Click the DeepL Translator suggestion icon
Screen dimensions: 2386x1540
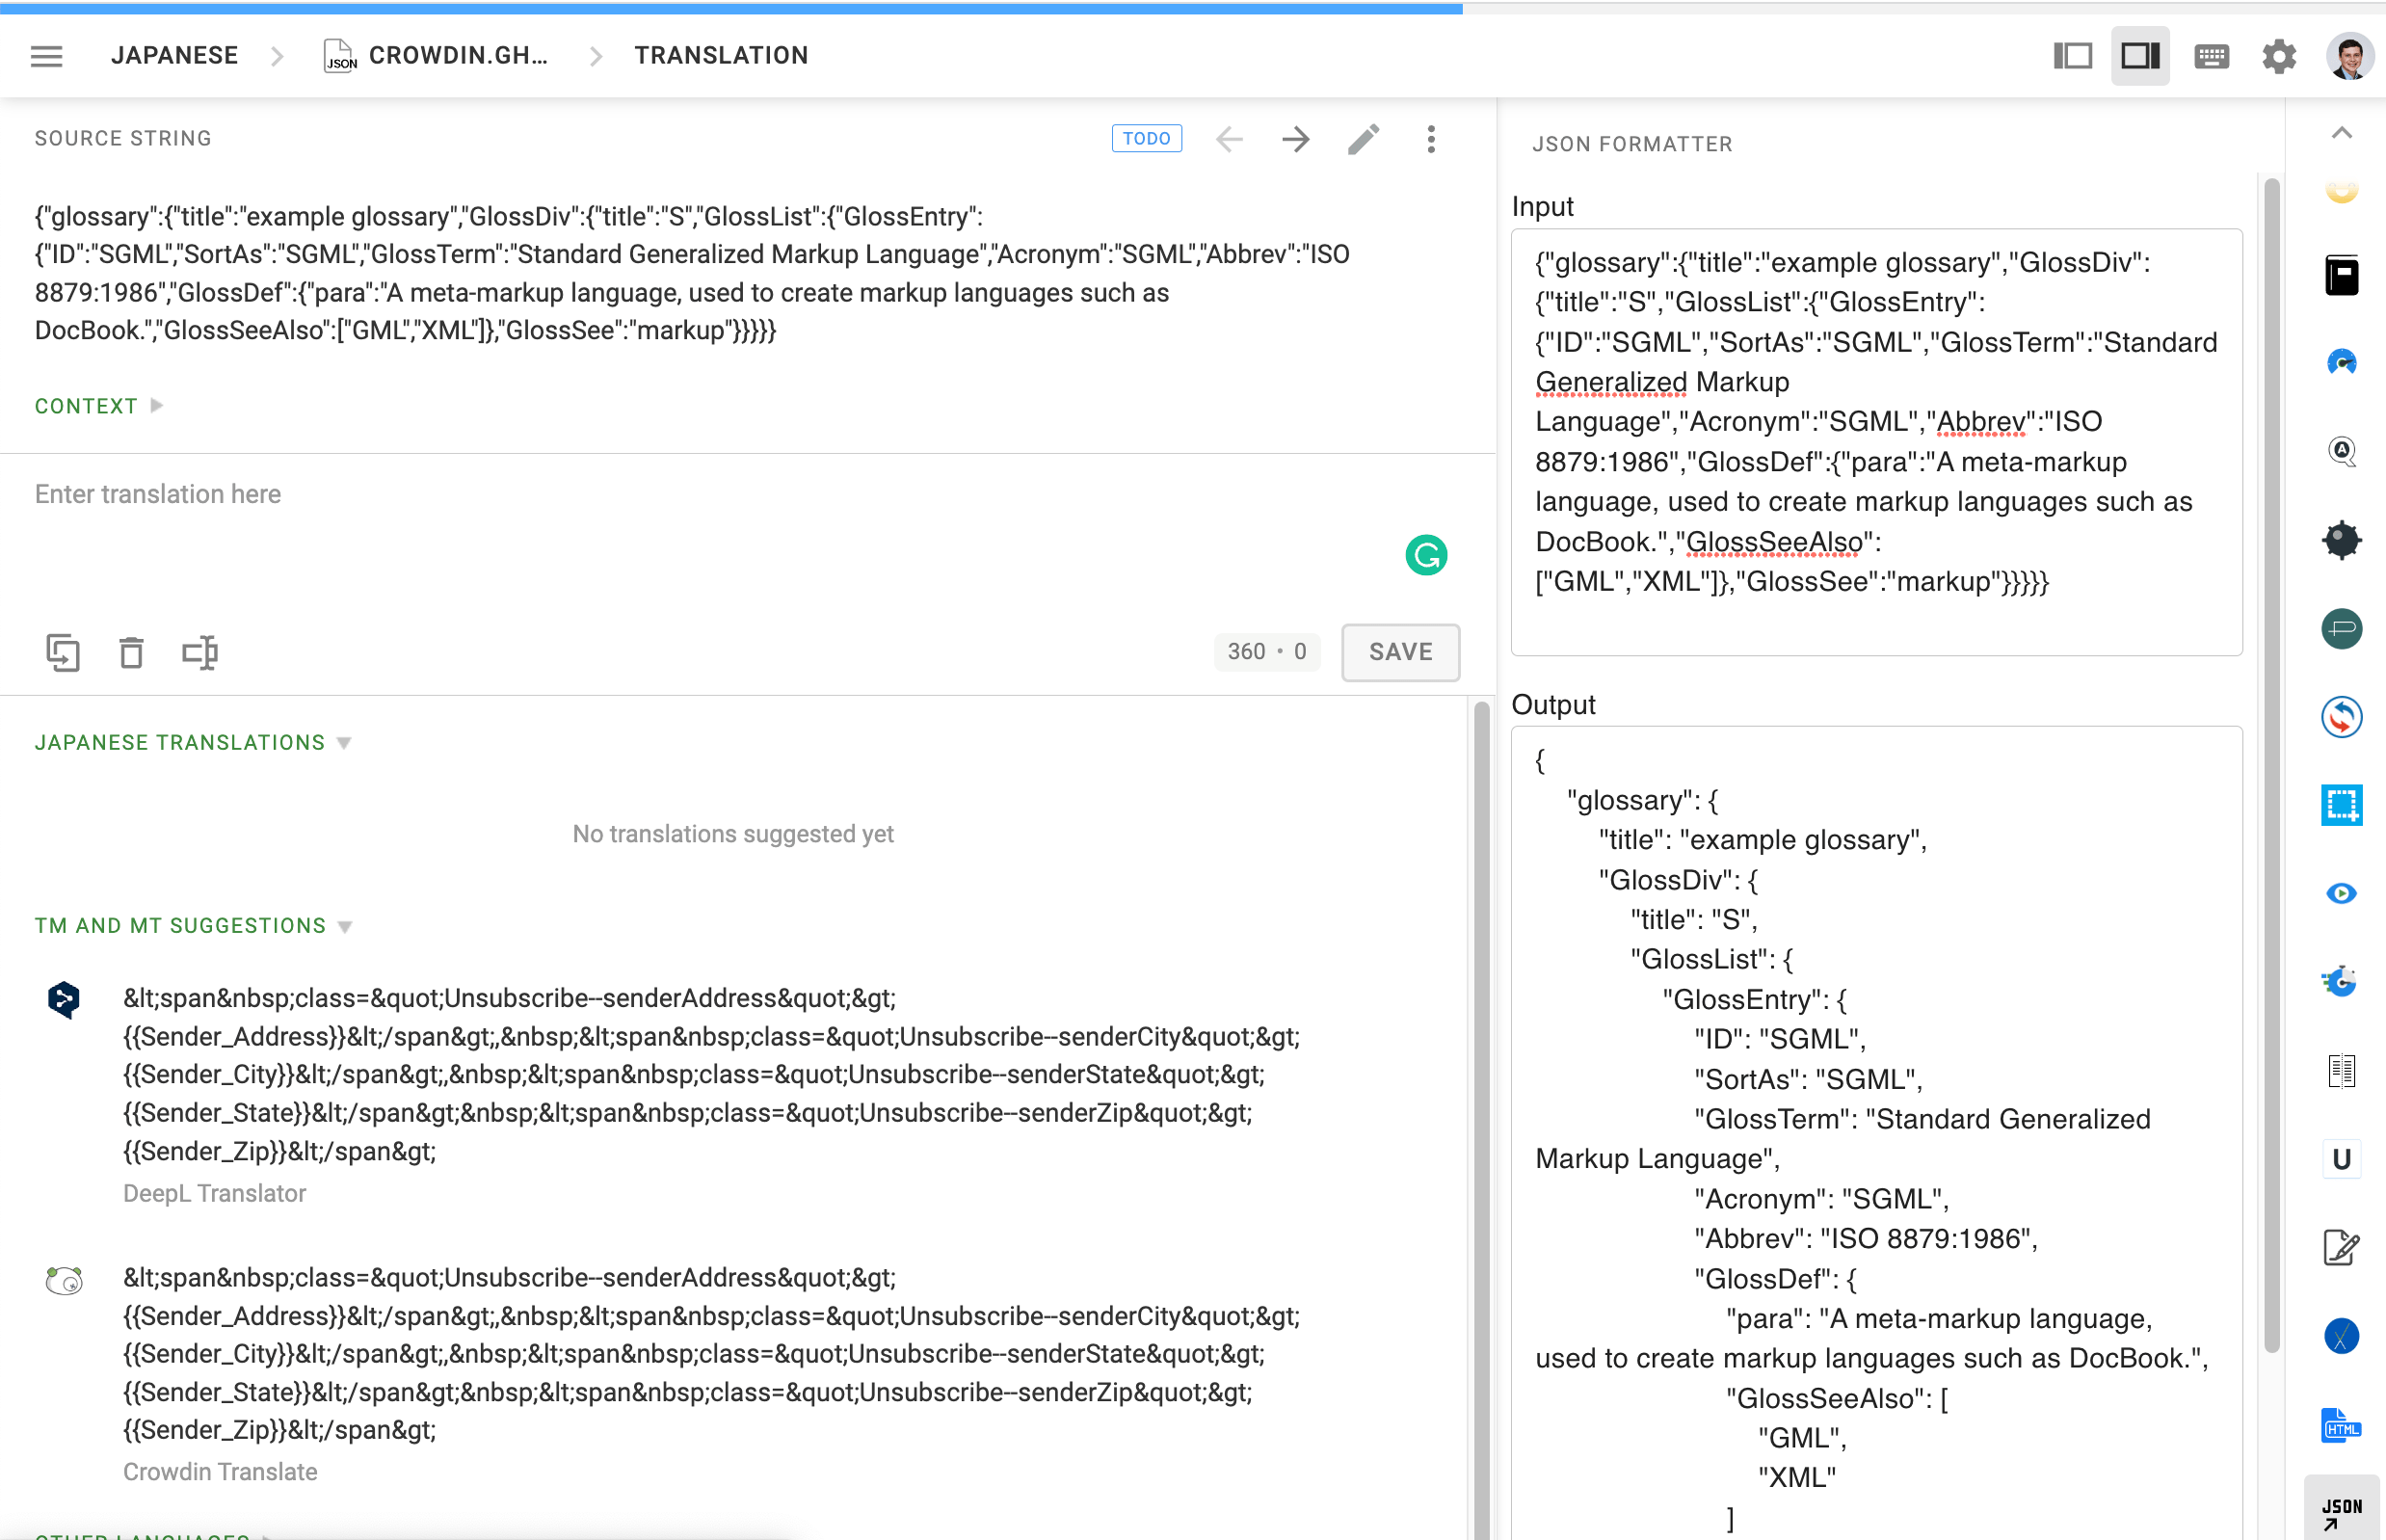click(x=63, y=1000)
